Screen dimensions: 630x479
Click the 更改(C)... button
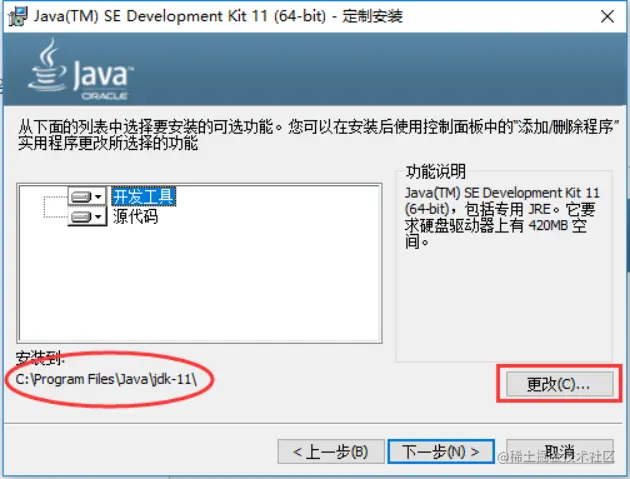coord(559,384)
